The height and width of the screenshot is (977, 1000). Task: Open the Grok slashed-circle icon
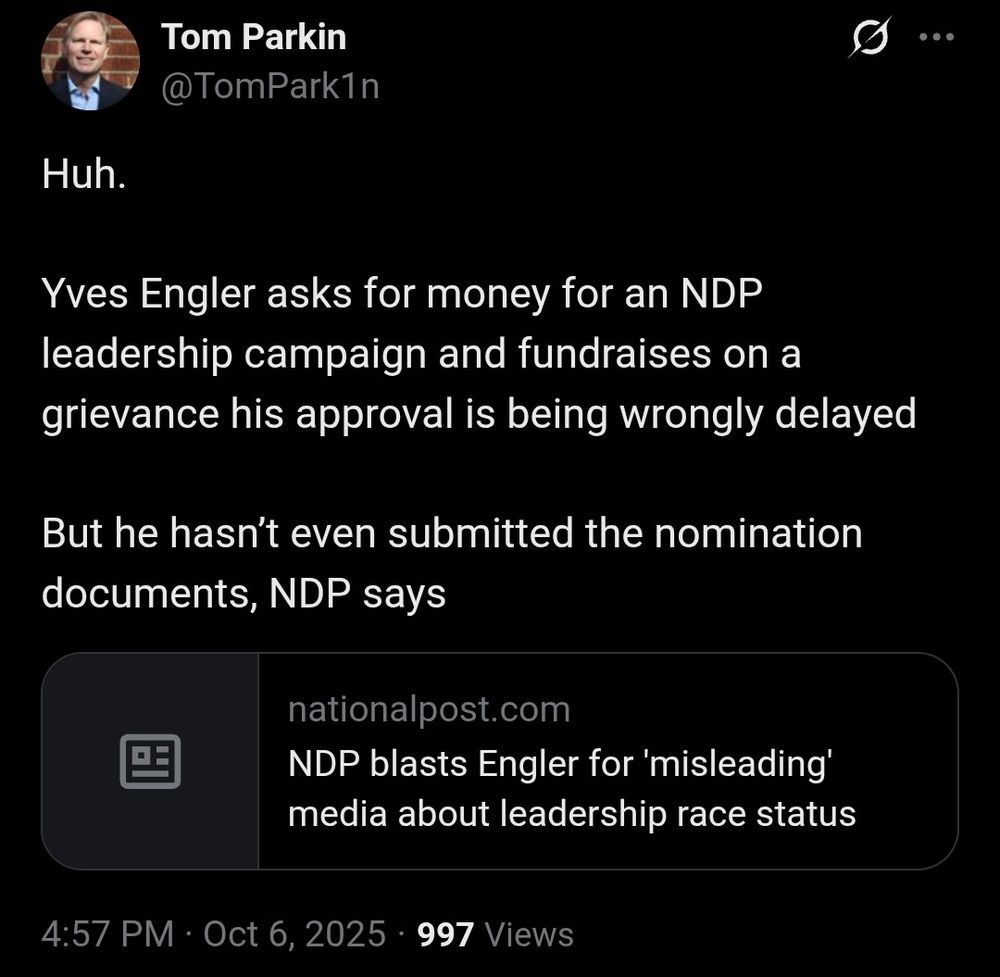pos(867,40)
